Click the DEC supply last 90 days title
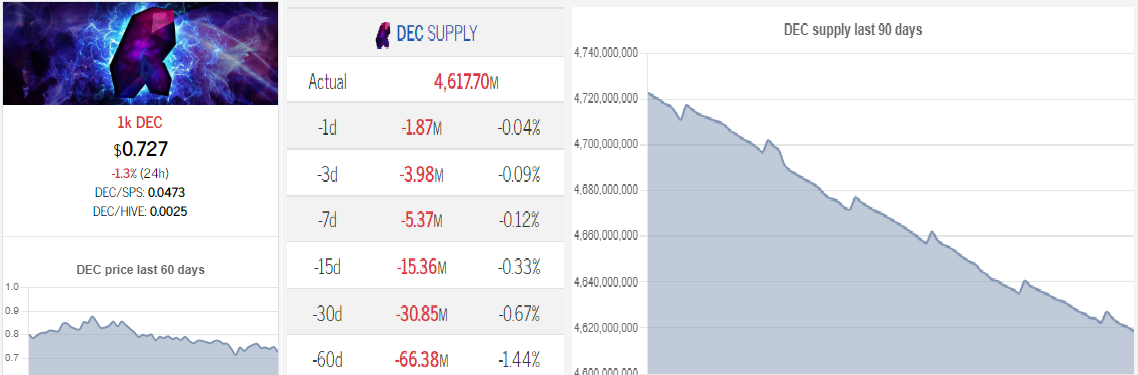Image resolution: width=1138 pixels, height=375 pixels. tap(853, 30)
